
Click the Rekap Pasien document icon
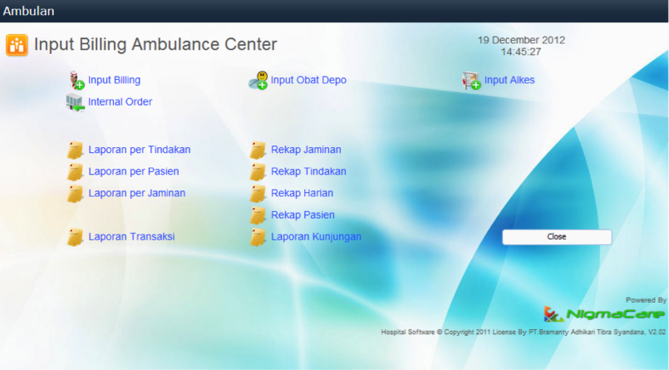click(x=258, y=216)
